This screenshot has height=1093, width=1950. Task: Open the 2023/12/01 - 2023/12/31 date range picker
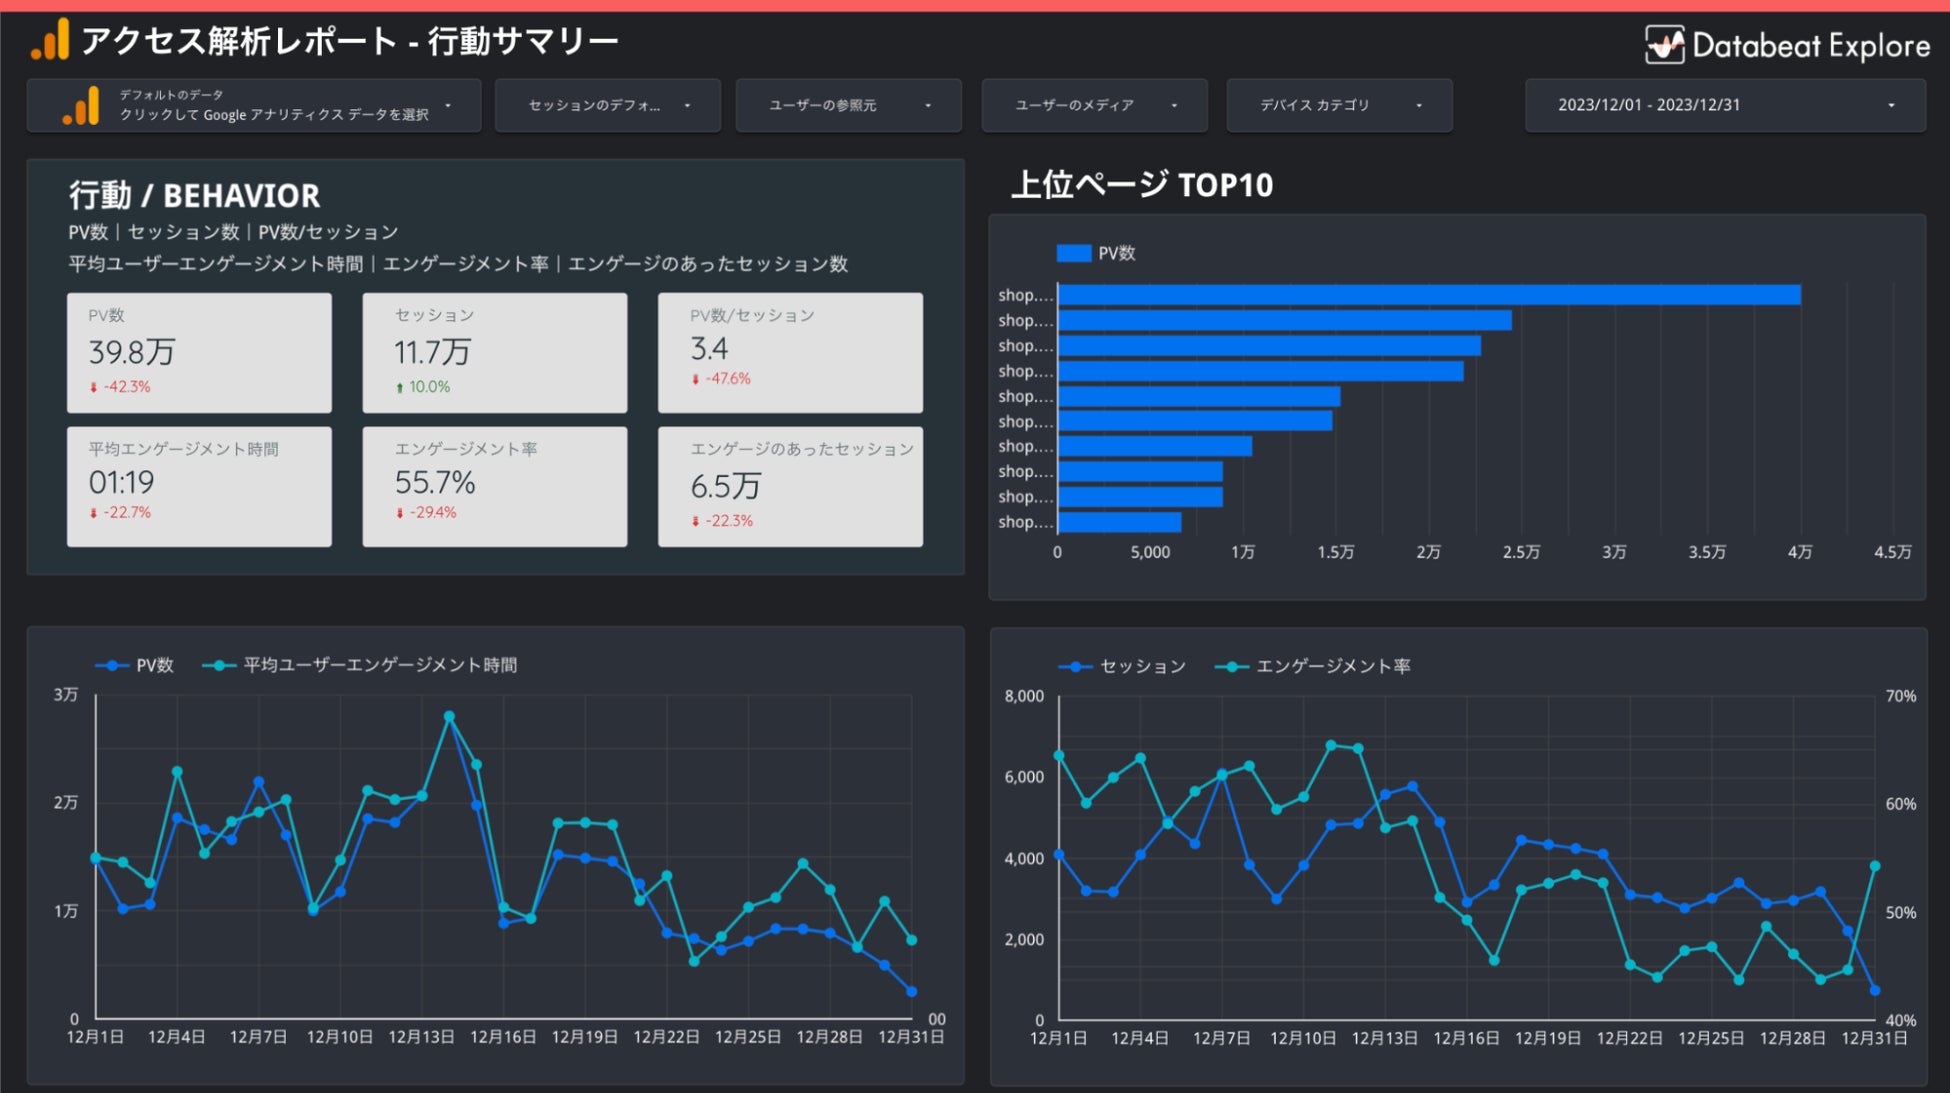pyautogui.click(x=1724, y=106)
